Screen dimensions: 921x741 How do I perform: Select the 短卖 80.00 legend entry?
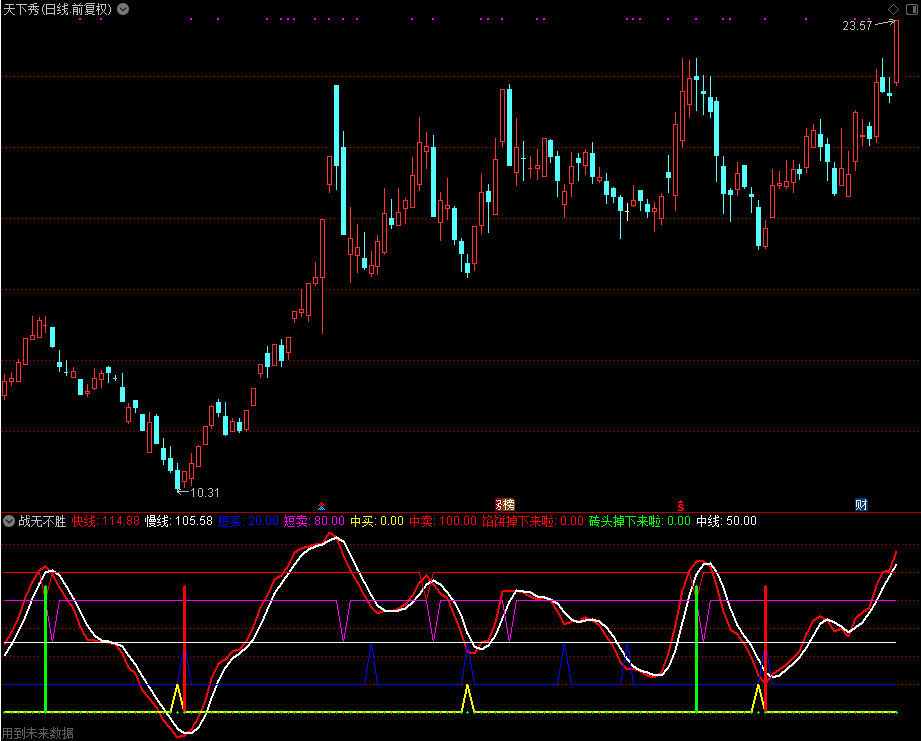[313, 521]
